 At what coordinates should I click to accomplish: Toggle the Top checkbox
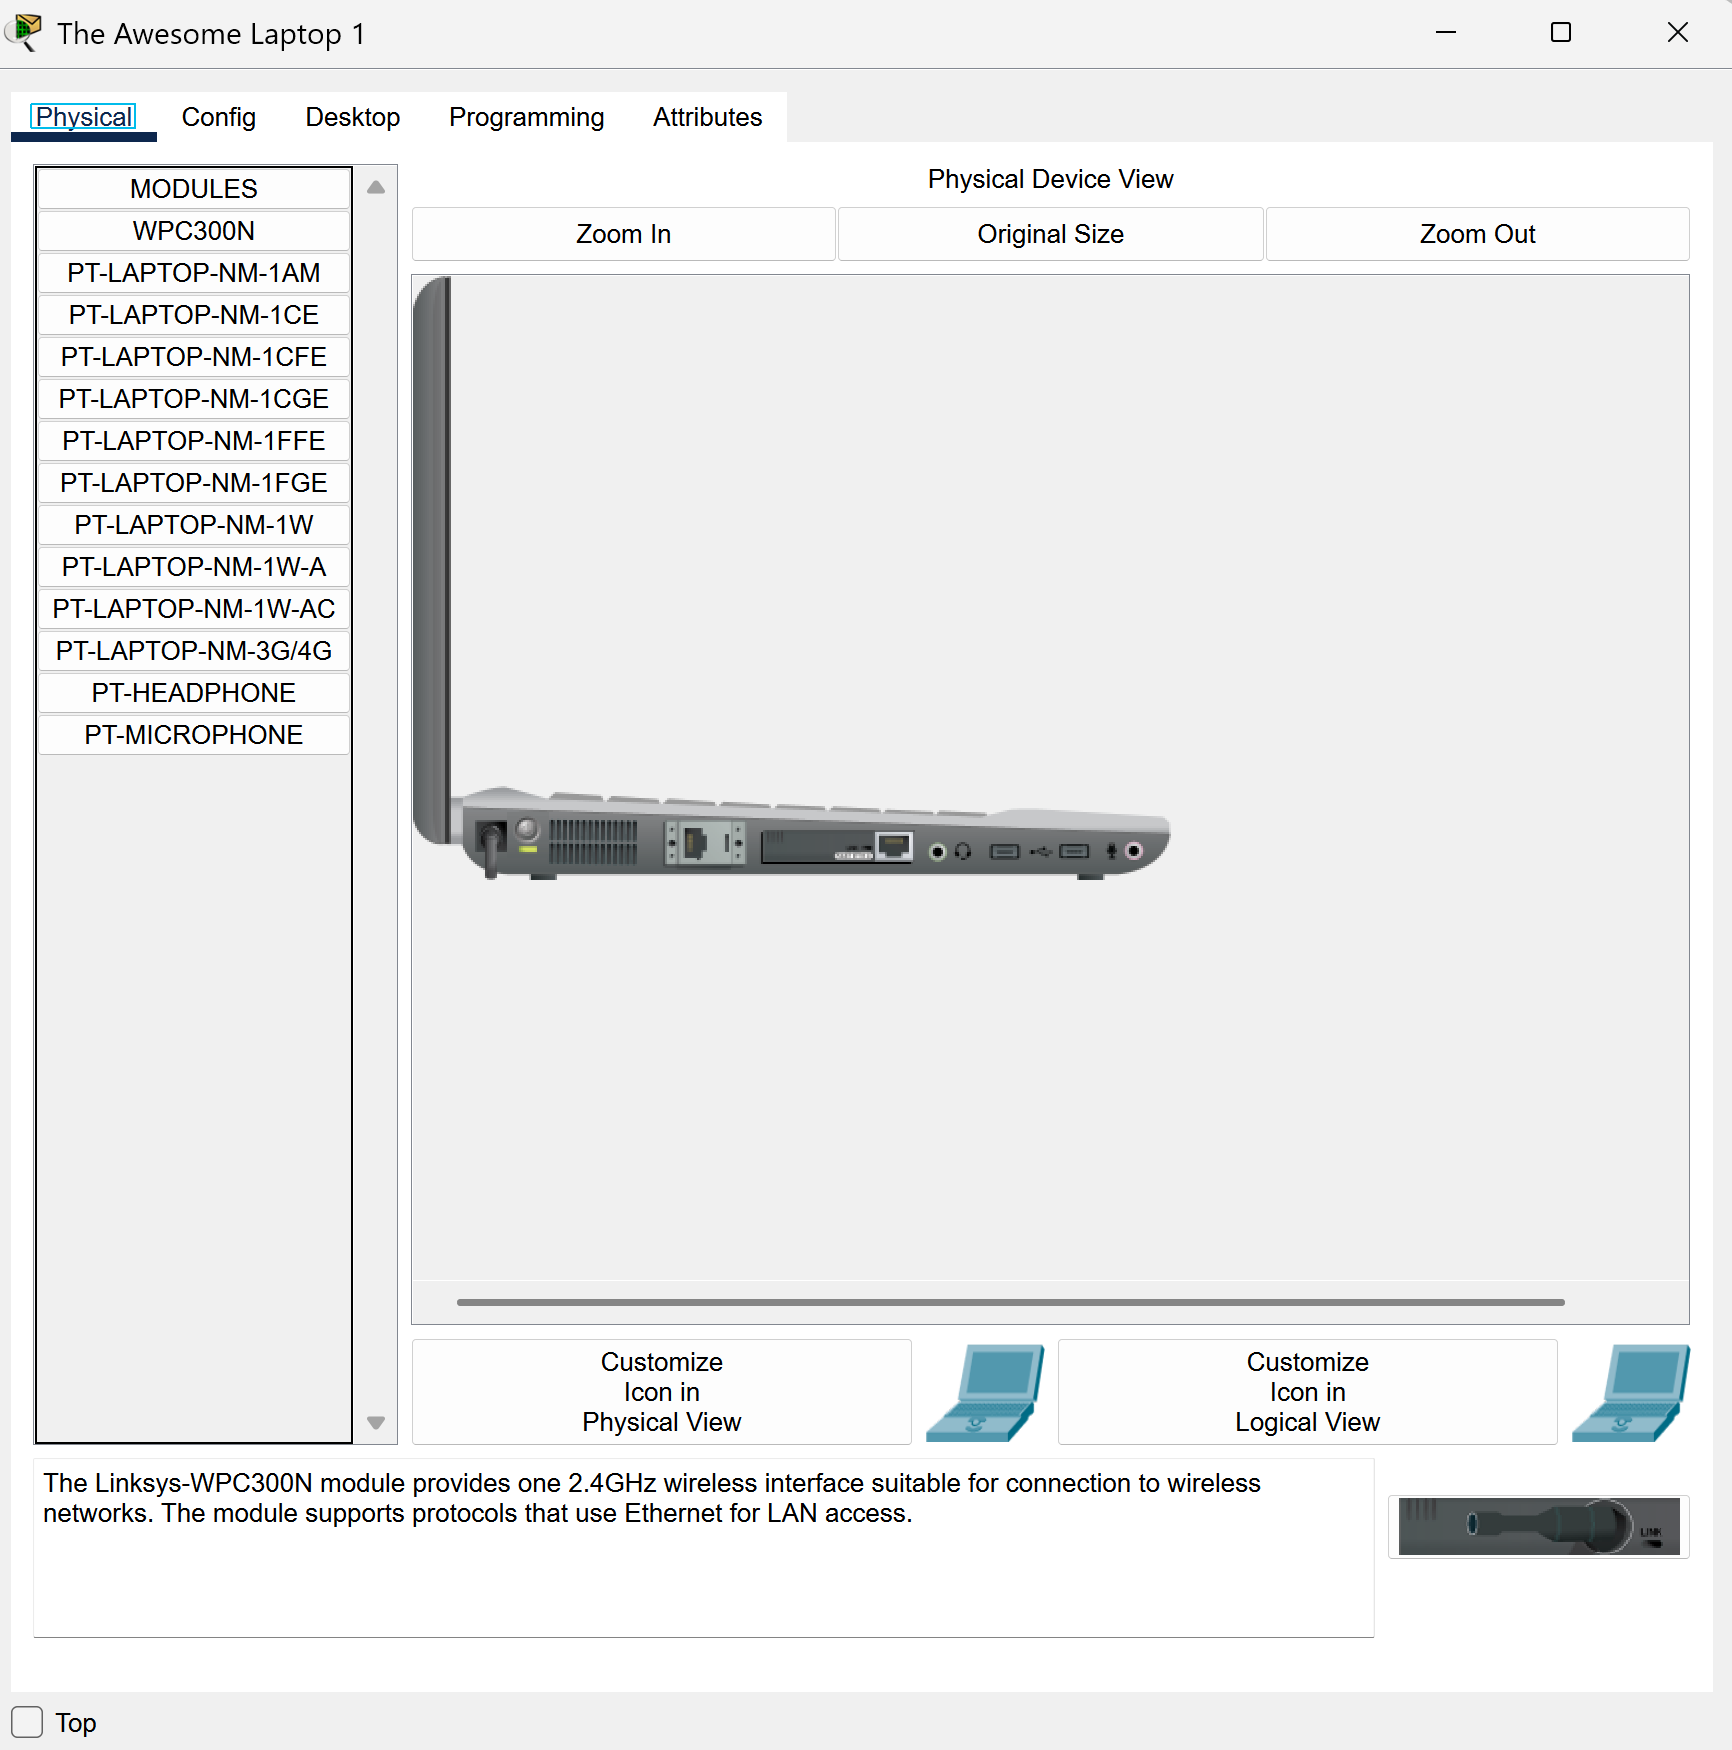coord(27,1722)
